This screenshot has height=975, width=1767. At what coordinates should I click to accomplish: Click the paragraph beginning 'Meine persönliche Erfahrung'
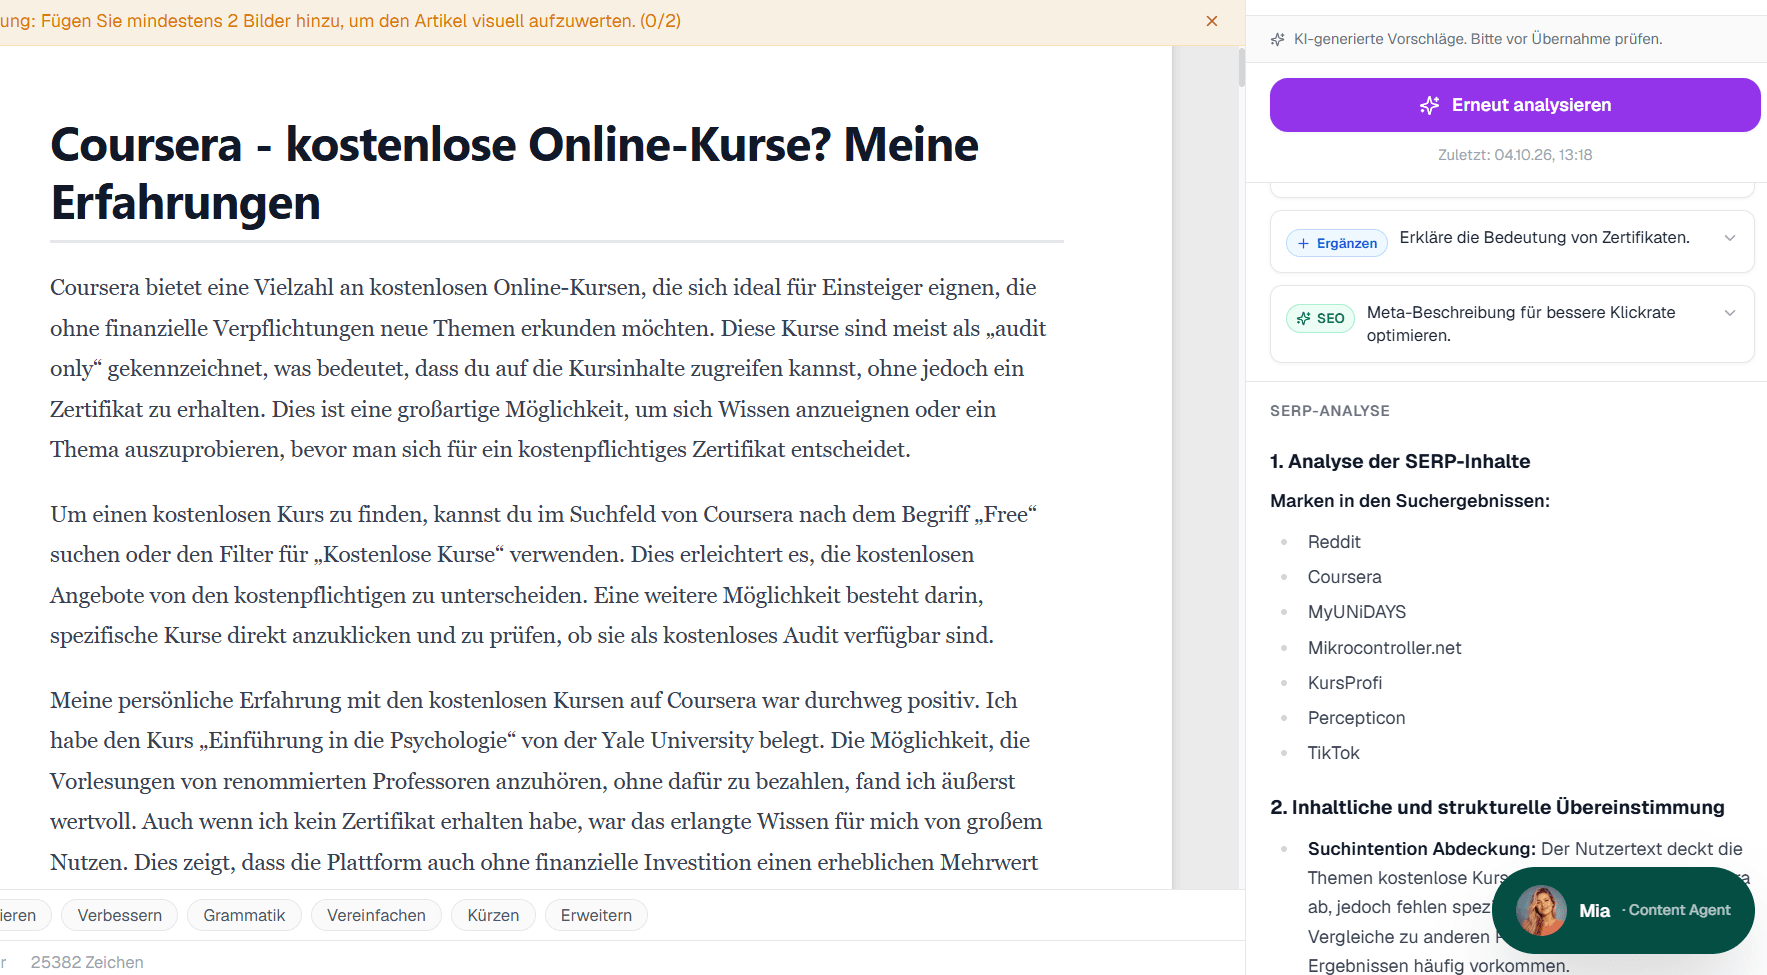click(x=546, y=781)
